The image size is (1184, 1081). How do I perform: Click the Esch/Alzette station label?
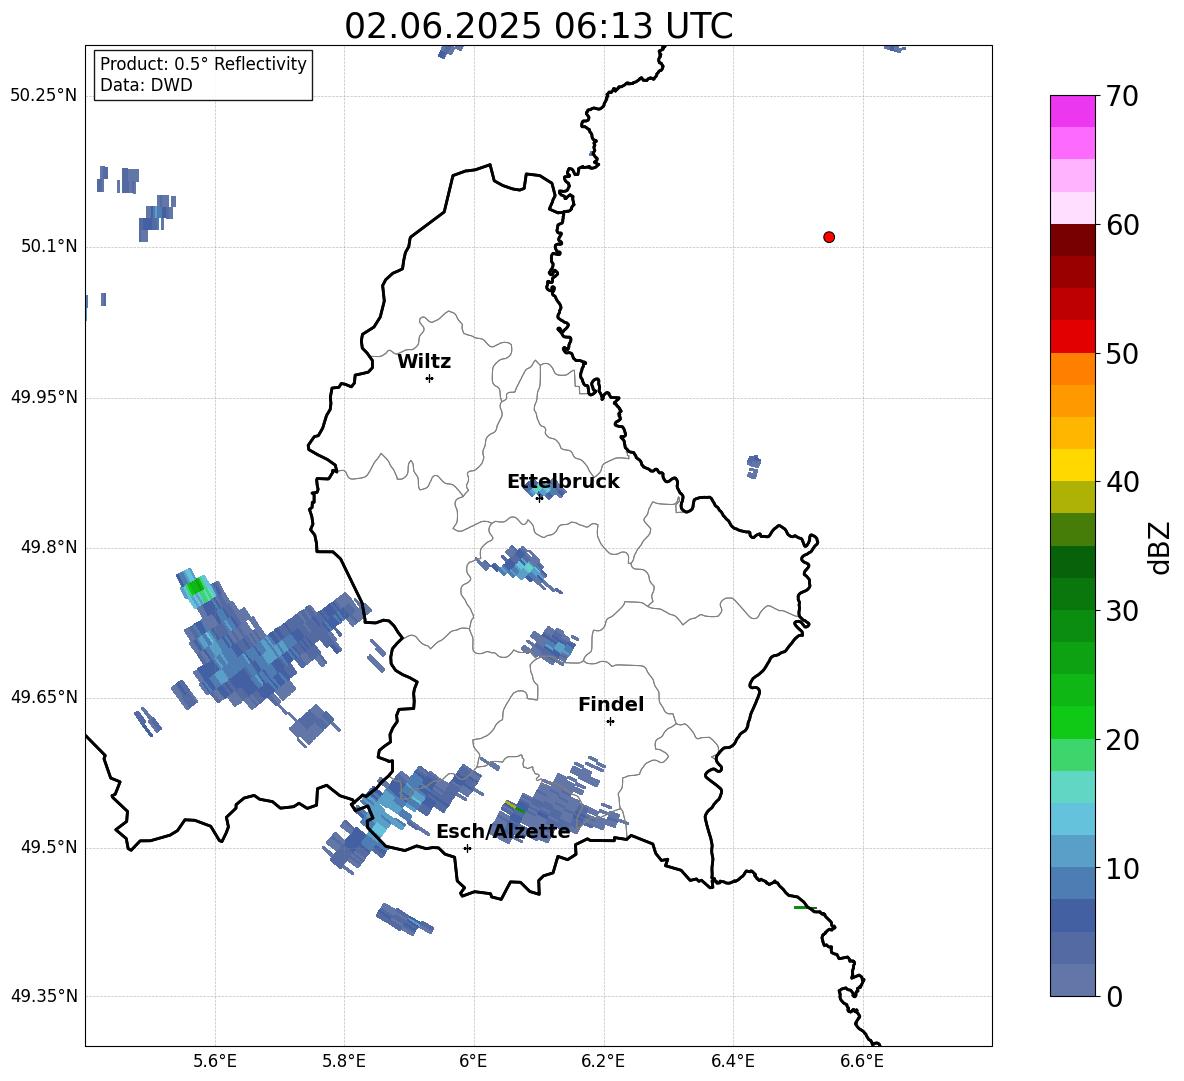[x=503, y=832]
